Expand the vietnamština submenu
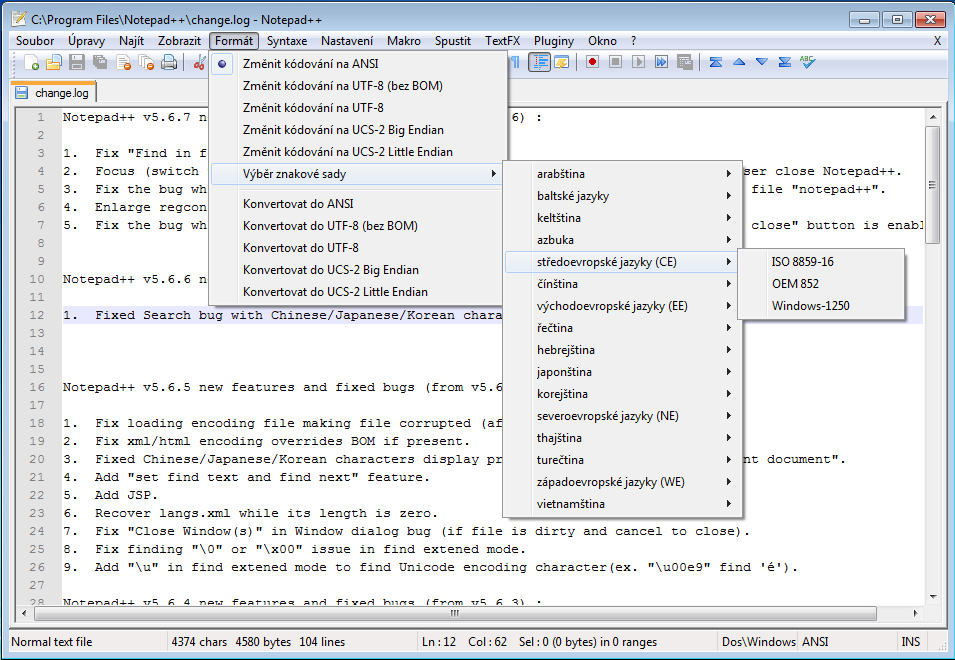 (x=622, y=504)
